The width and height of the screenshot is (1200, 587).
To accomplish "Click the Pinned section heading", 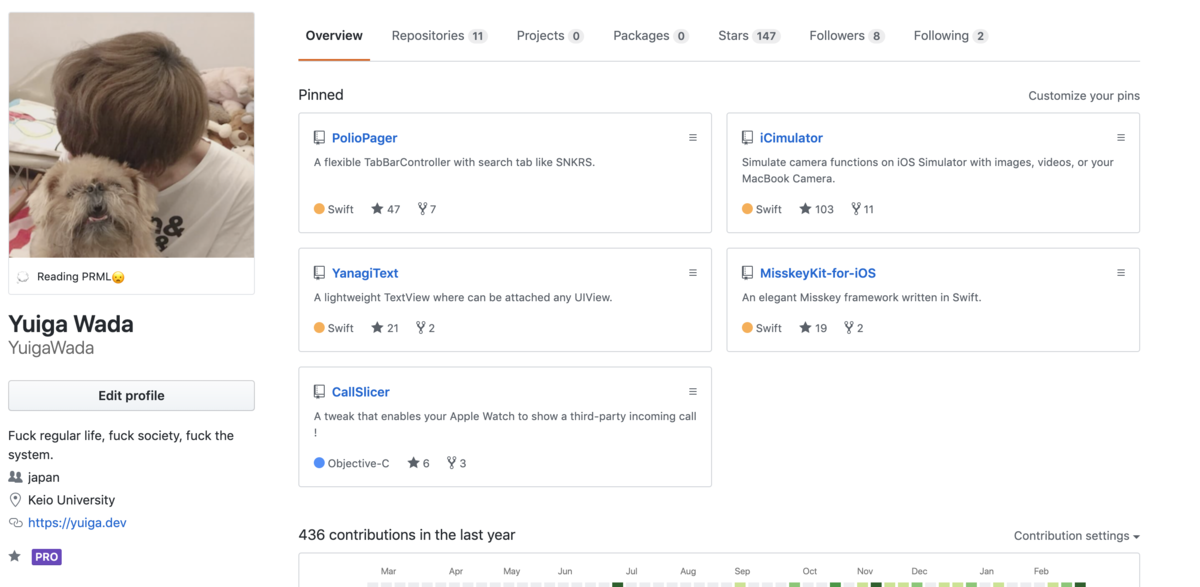I will coord(321,95).
